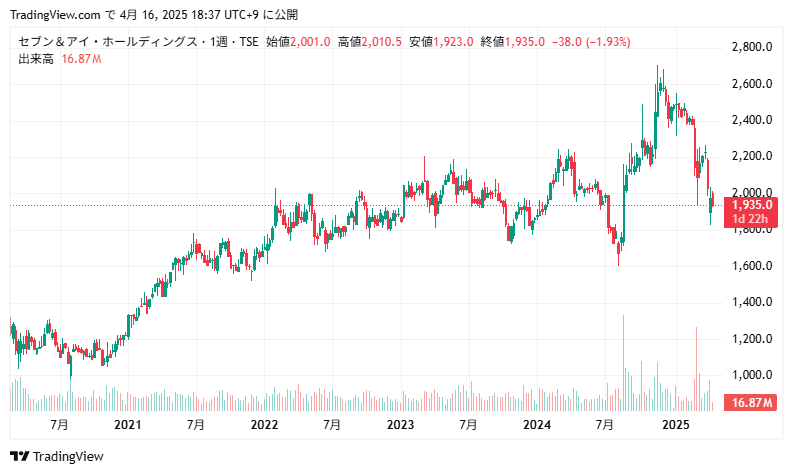The height and width of the screenshot is (474, 793).
Task: Click the 2,800.0 price axis label
Action: pyautogui.click(x=752, y=47)
